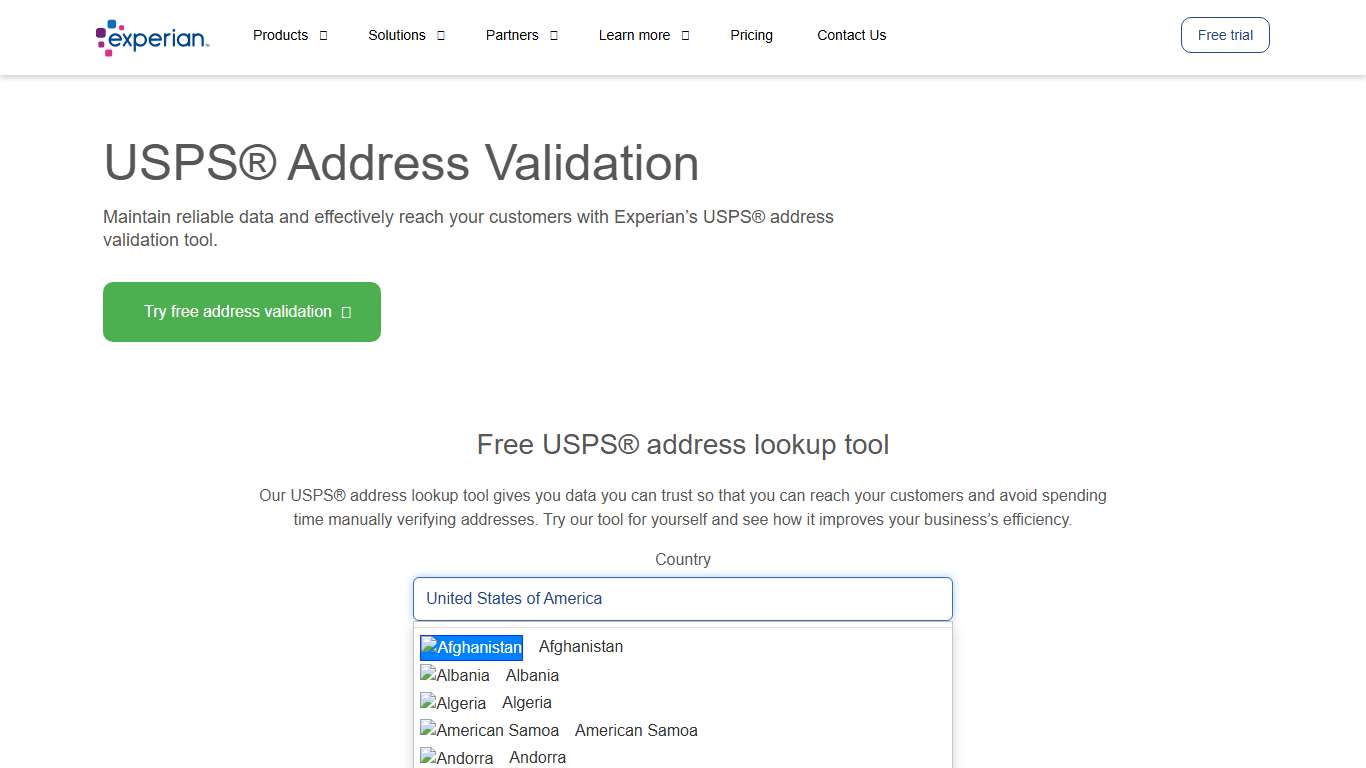
Task: Select Afghanistan from the country list
Action: pos(581,647)
